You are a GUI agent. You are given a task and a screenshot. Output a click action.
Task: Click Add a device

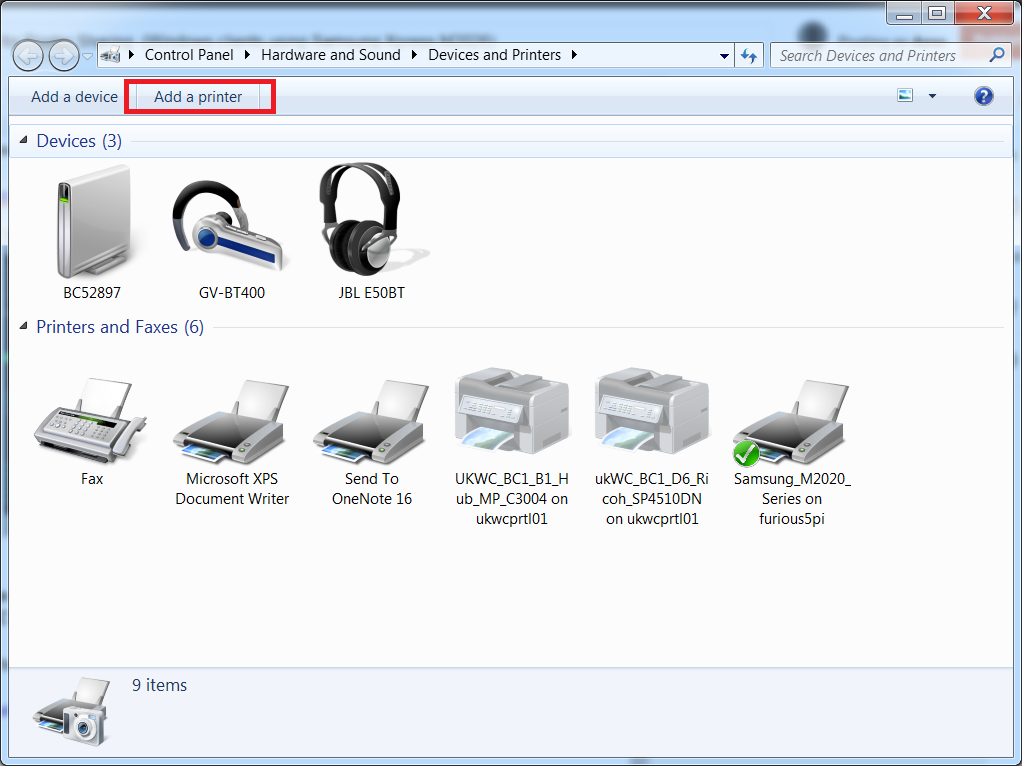pos(72,96)
